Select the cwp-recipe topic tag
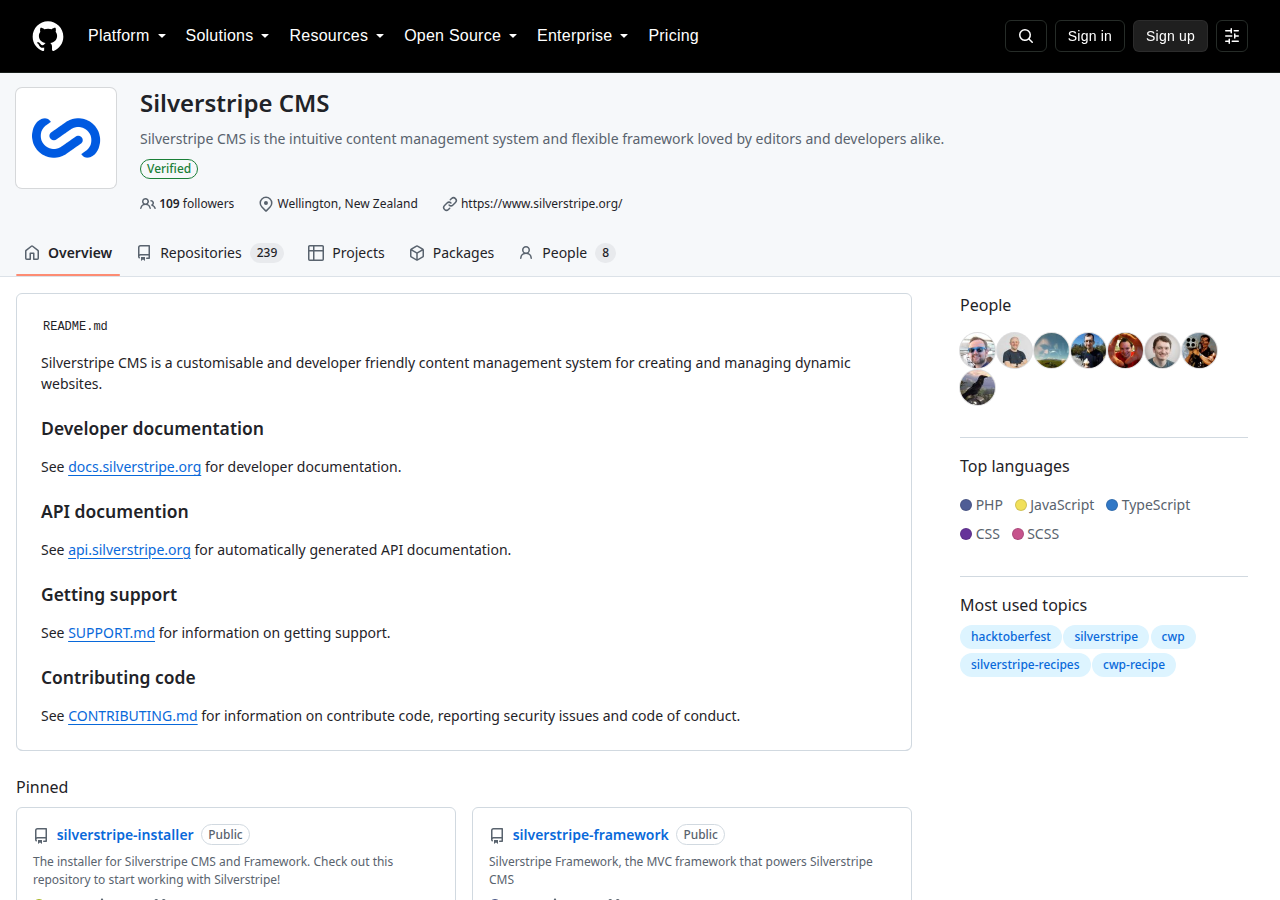Screen dimensions: 1280x900 tap(1134, 665)
